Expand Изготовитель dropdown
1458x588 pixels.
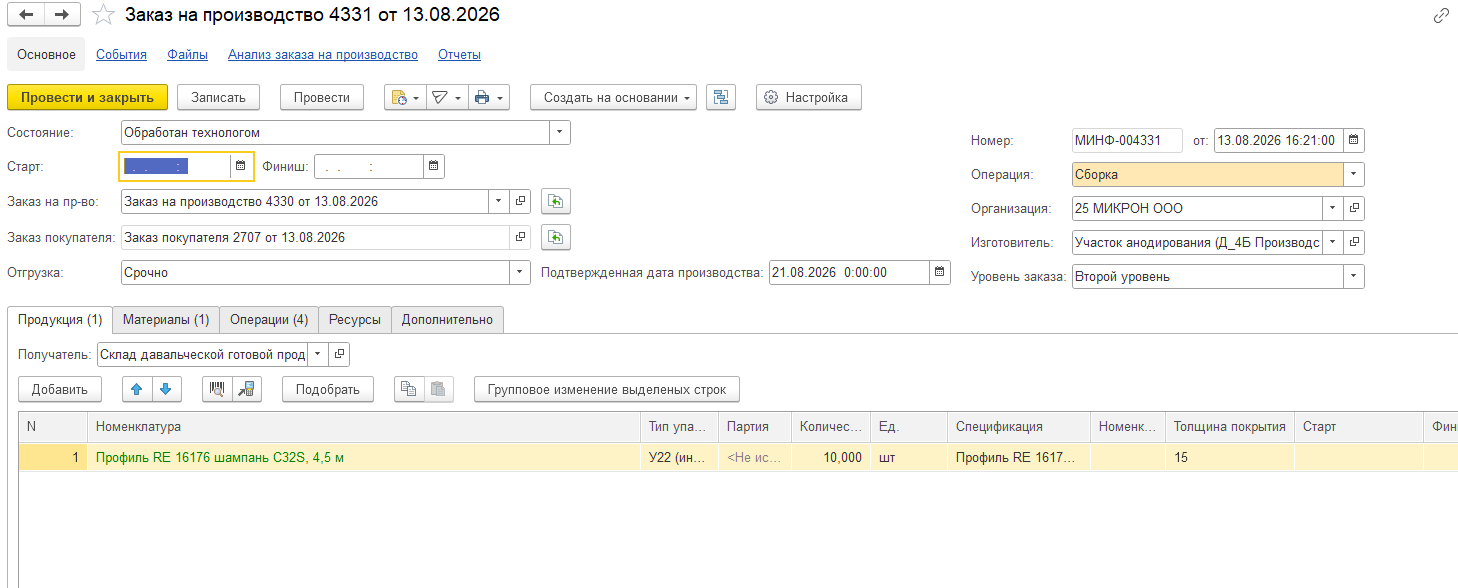click(1333, 242)
